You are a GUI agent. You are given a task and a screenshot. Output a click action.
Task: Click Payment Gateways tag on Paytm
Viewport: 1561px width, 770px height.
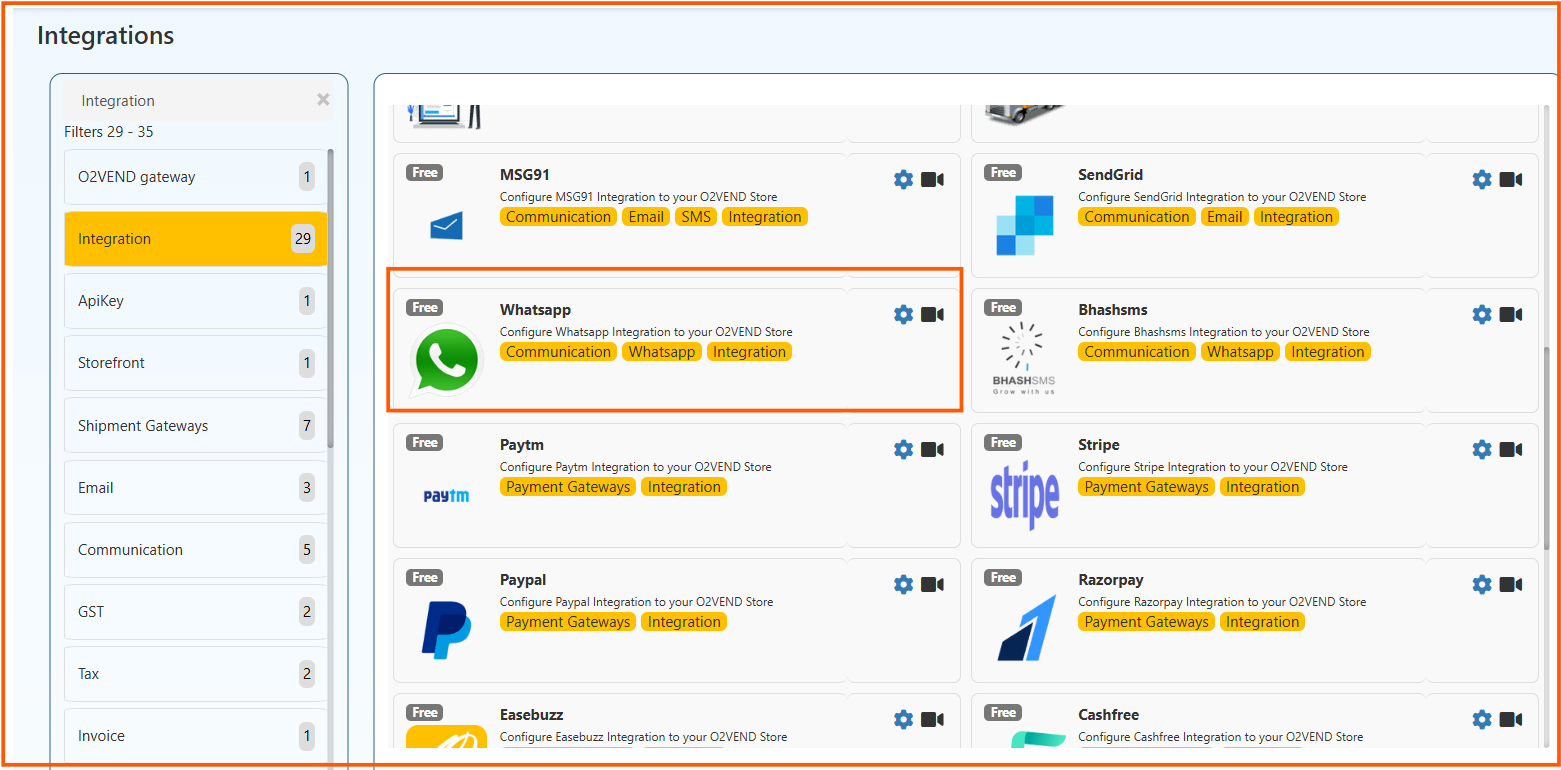point(568,487)
